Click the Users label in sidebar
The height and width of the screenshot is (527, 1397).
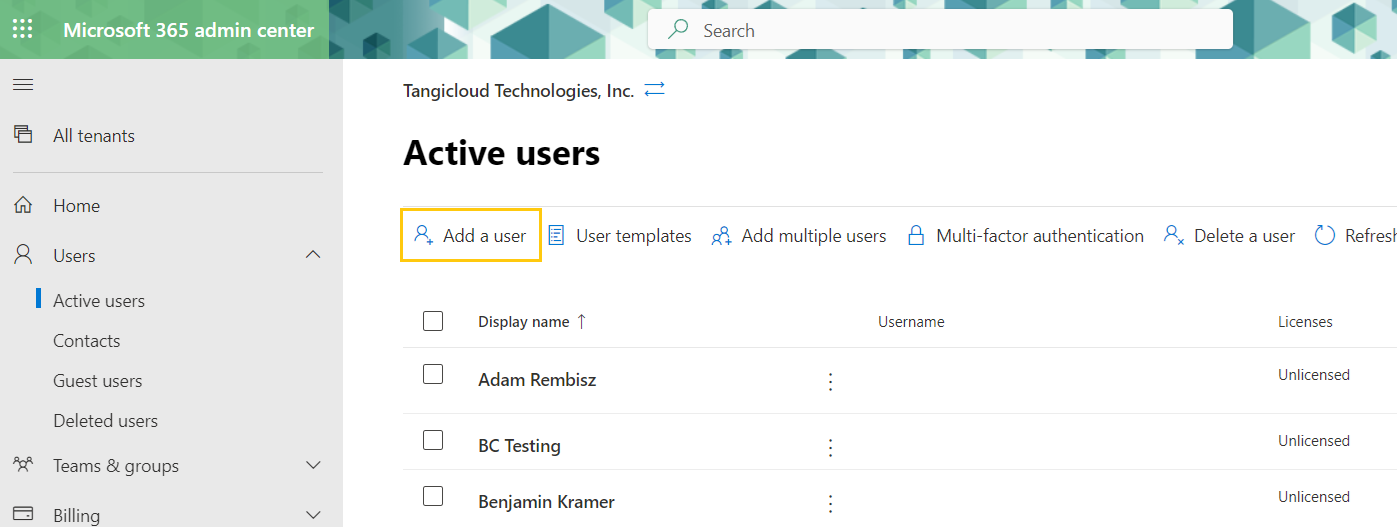click(x=74, y=256)
